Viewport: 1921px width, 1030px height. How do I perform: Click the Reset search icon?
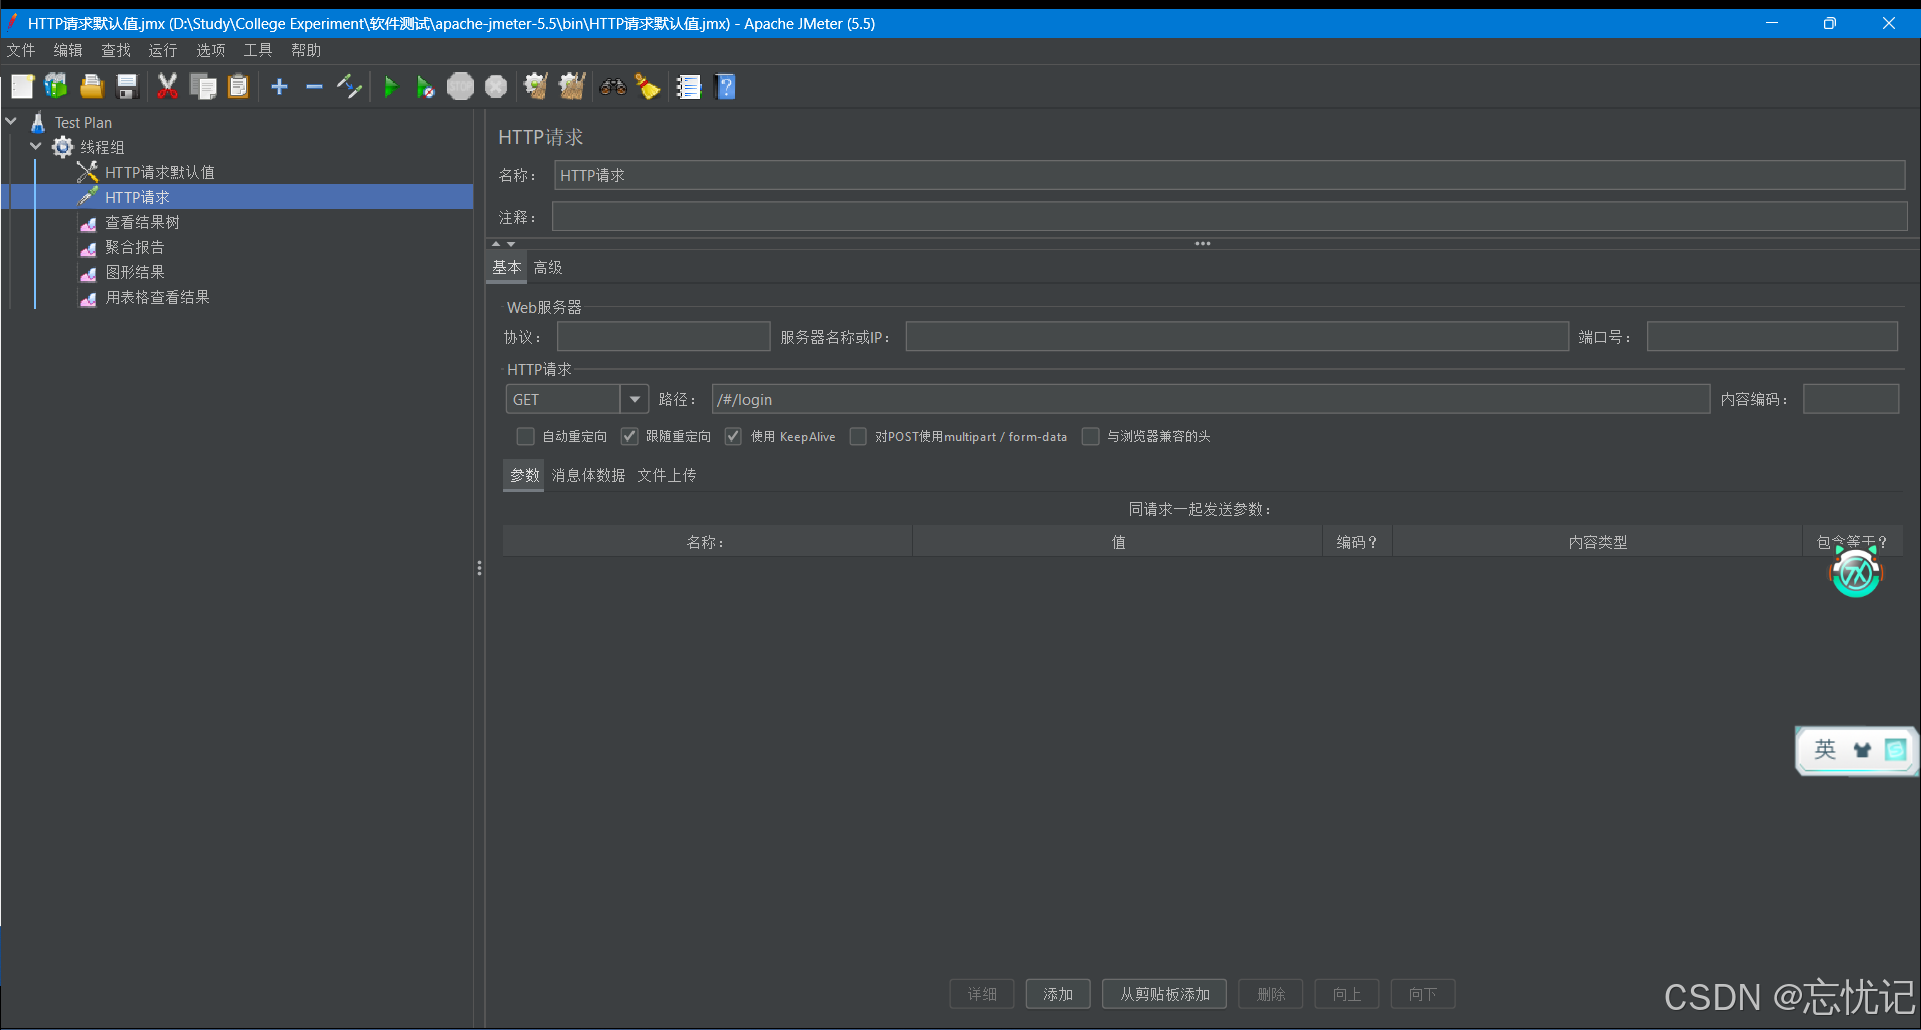point(648,87)
